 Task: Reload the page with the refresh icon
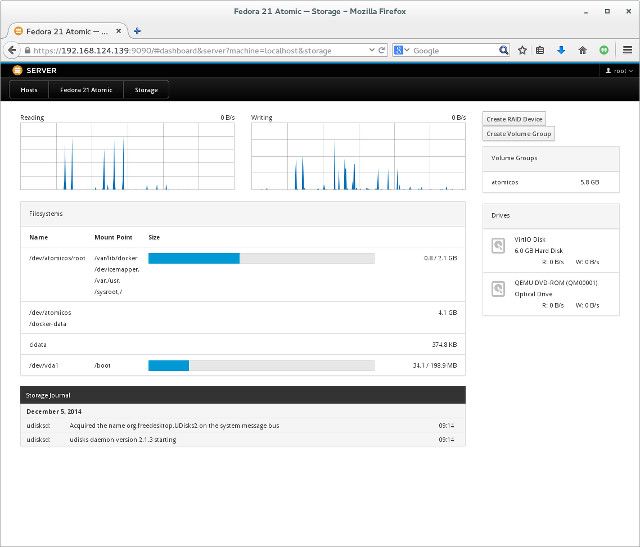click(x=382, y=50)
